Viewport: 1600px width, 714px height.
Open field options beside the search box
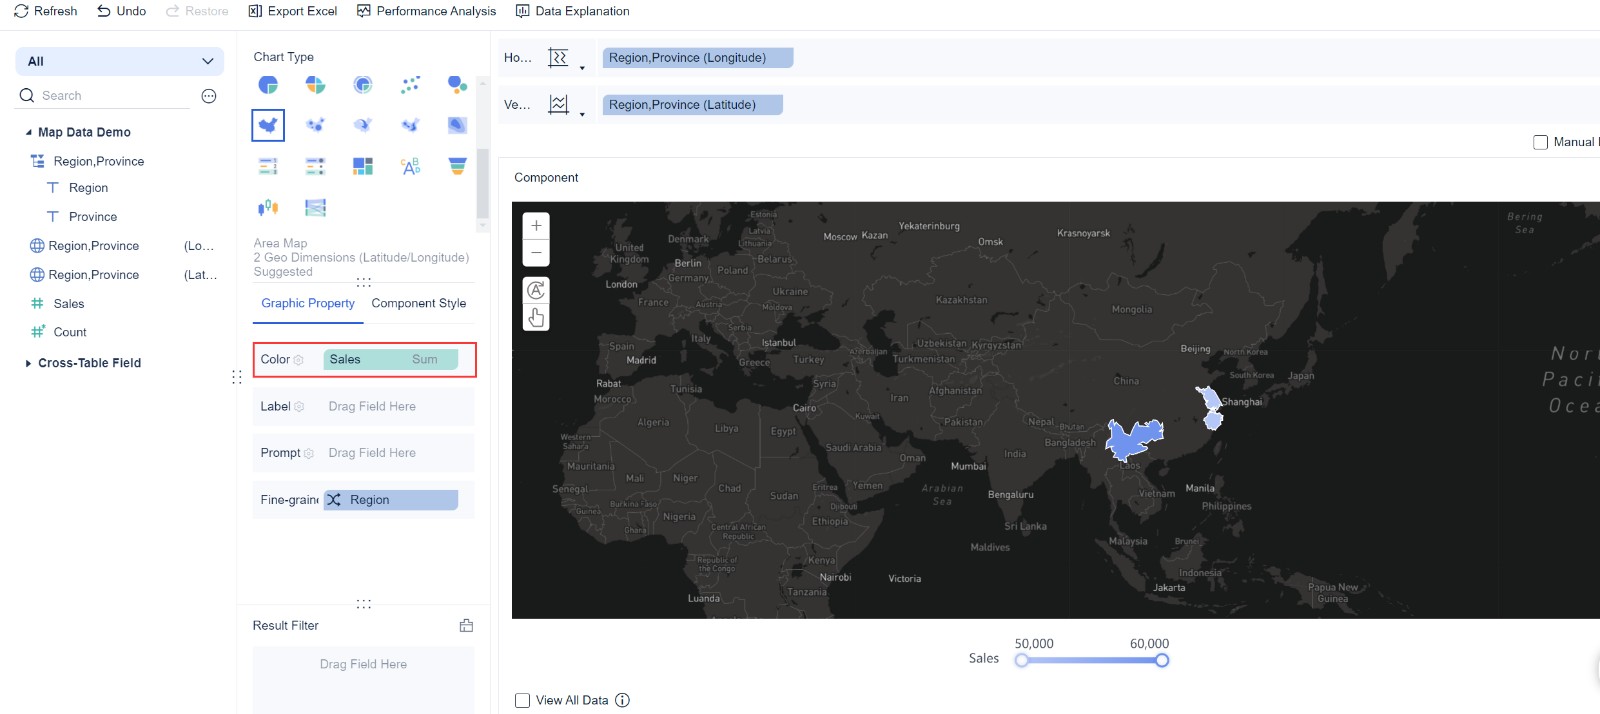pos(209,96)
